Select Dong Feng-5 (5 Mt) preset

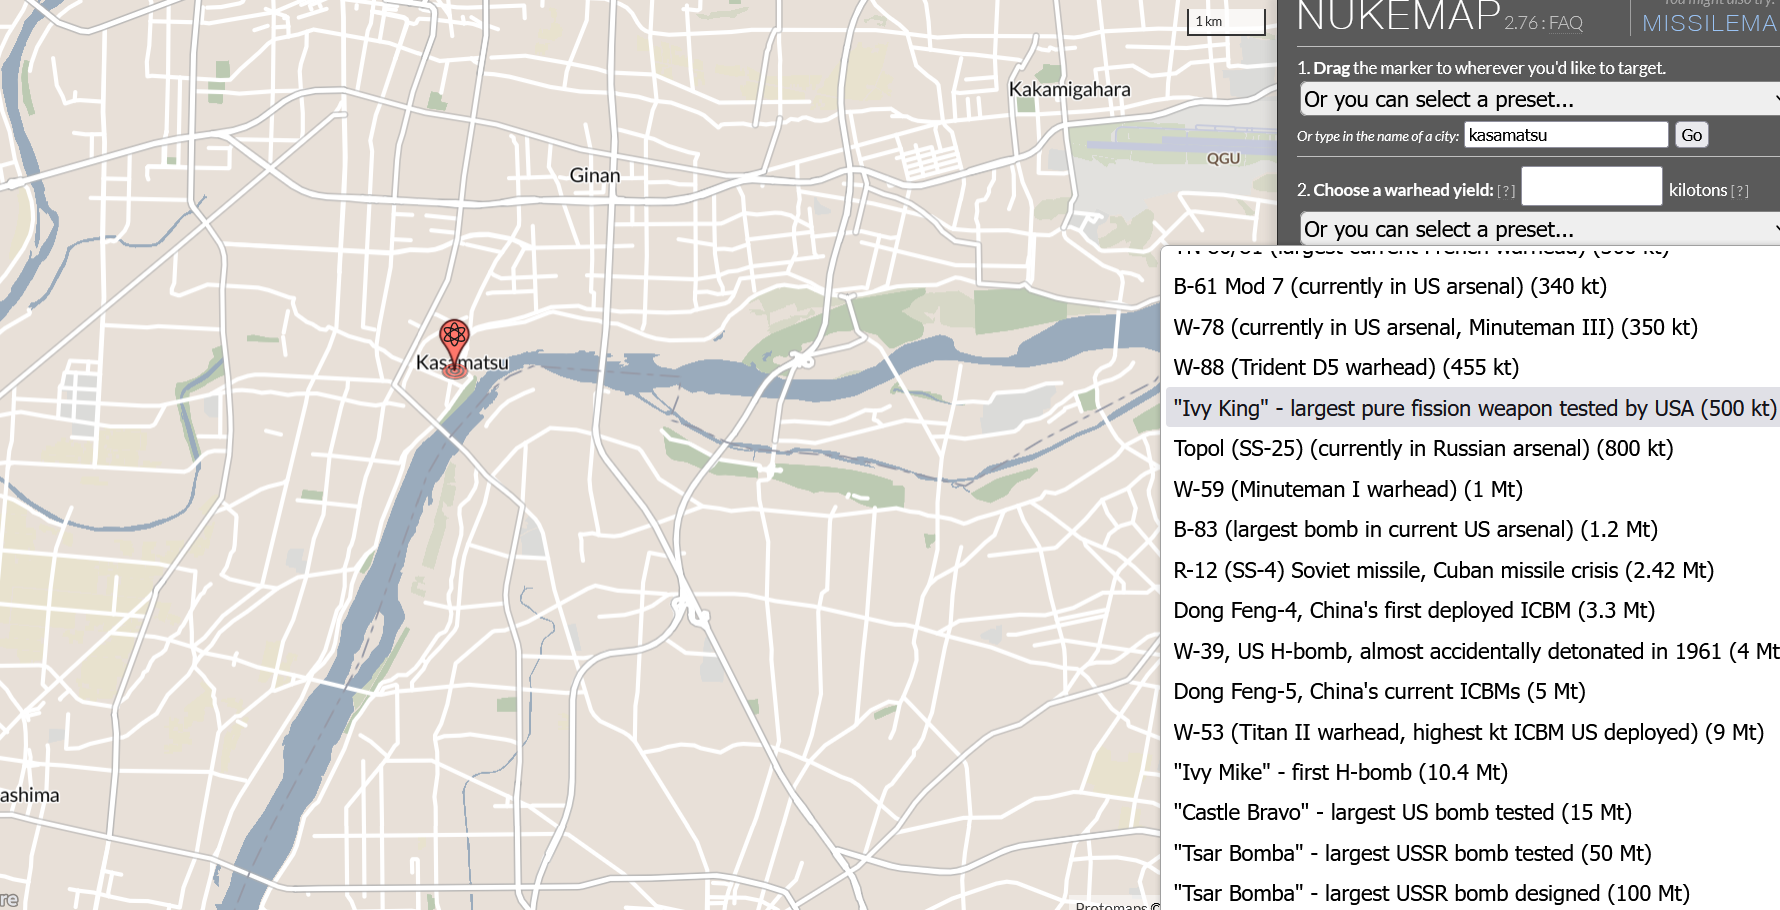point(1473,691)
